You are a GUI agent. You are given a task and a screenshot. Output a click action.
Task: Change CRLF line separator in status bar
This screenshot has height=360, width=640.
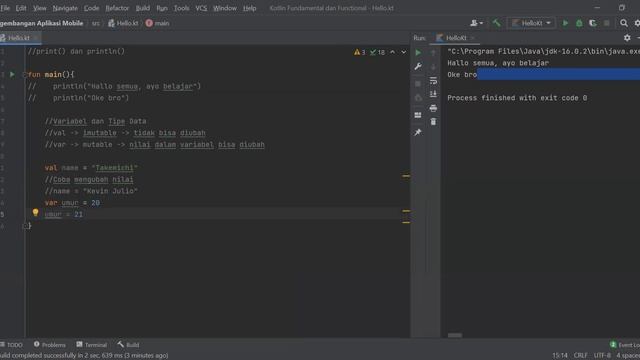[581, 356]
